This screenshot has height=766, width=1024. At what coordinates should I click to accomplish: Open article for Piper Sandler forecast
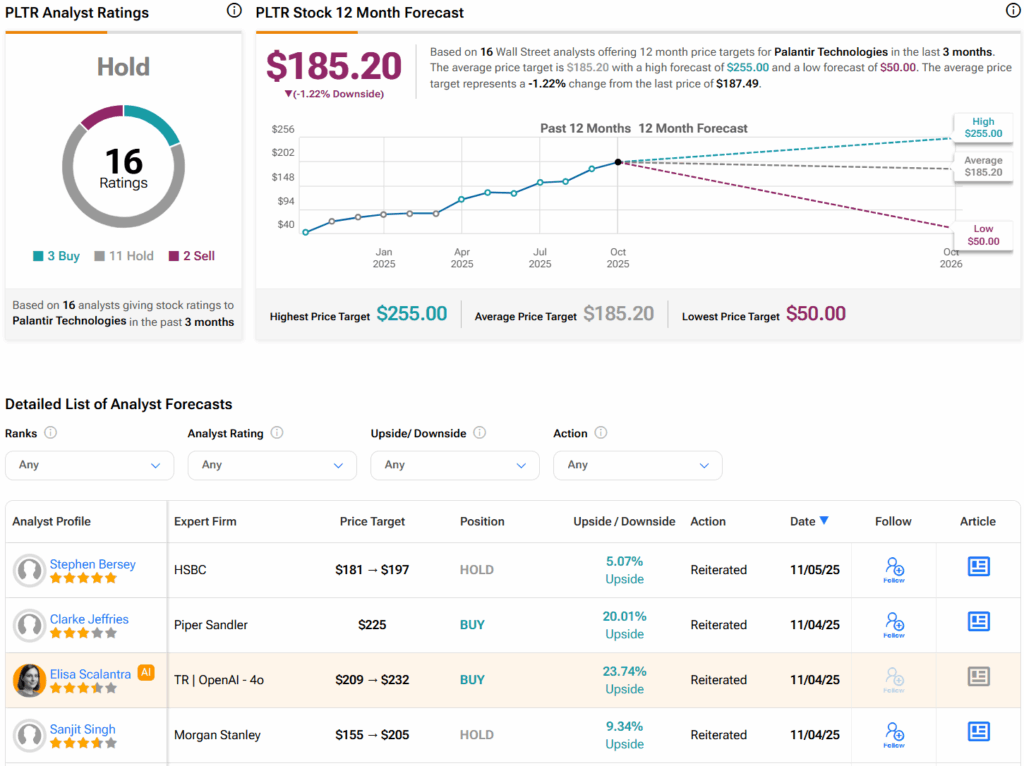click(x=978, y=622)
